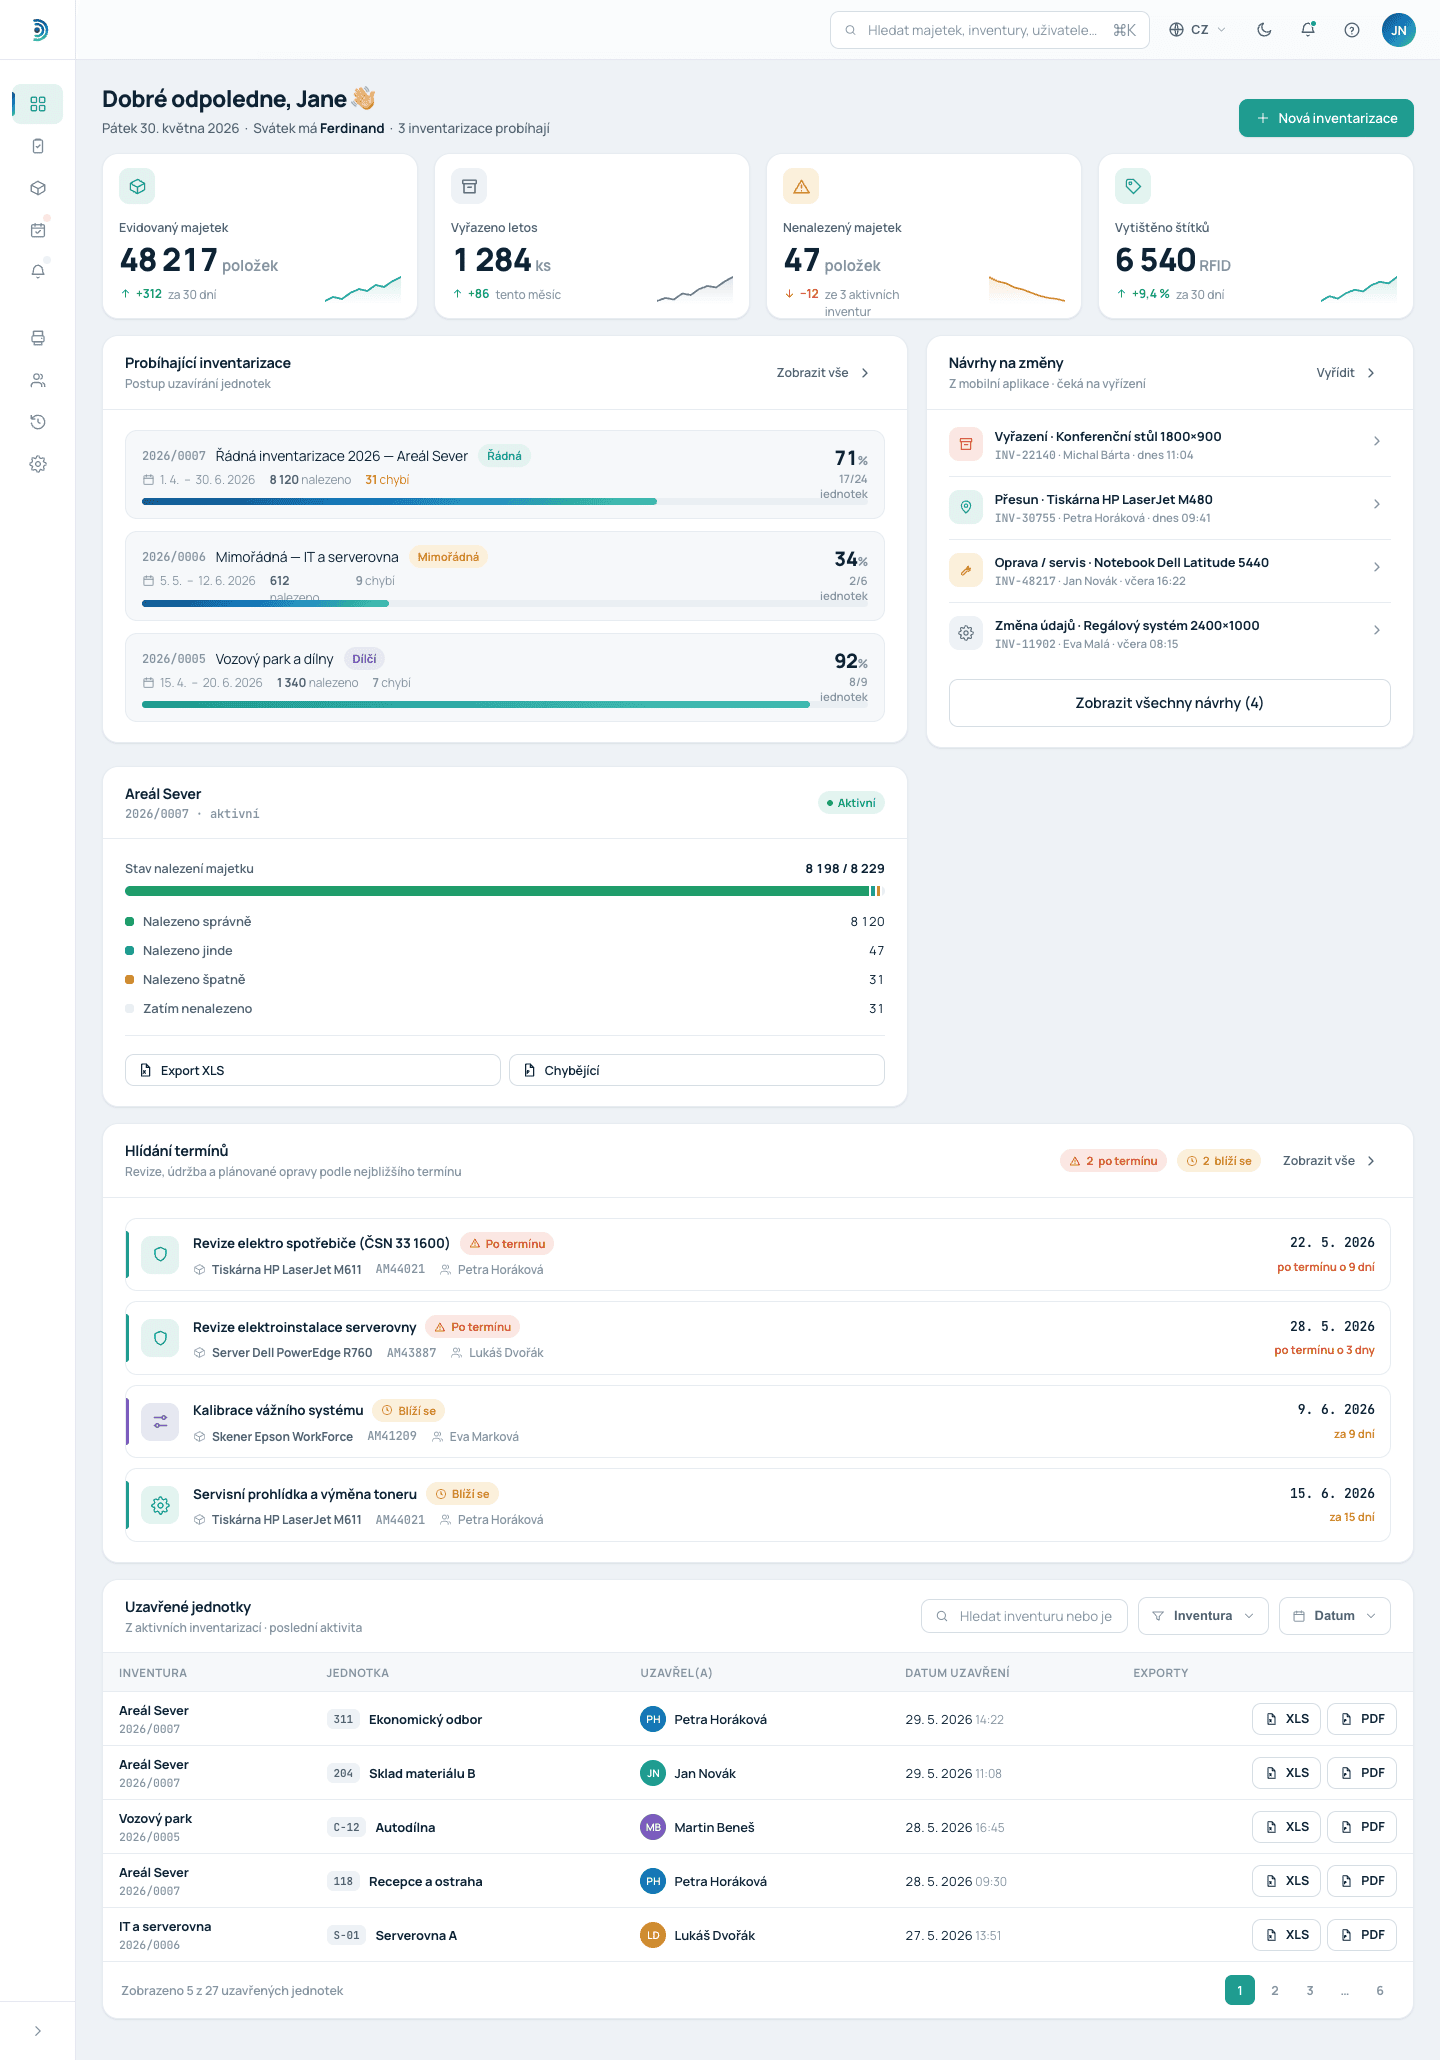Go to page 3 of closed units

[1310, 1991]
